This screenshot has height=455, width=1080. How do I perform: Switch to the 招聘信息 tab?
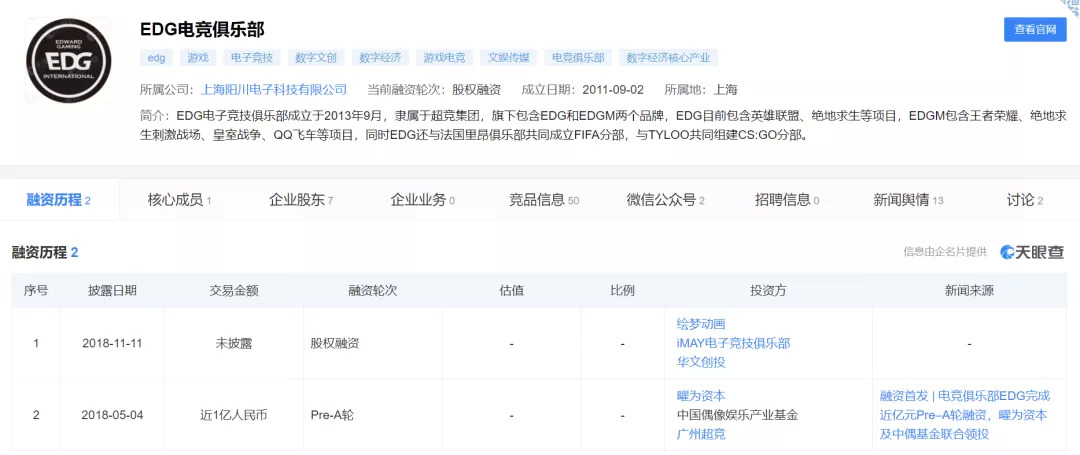tap(787, 200)
